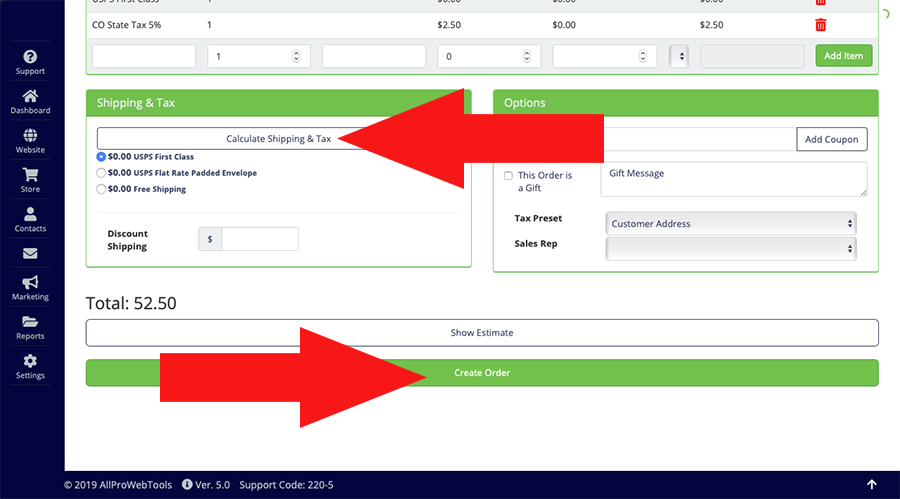Open the envelope mail icon in sidebar
This screenshot has height=499, width=900.
coord(30,253)
